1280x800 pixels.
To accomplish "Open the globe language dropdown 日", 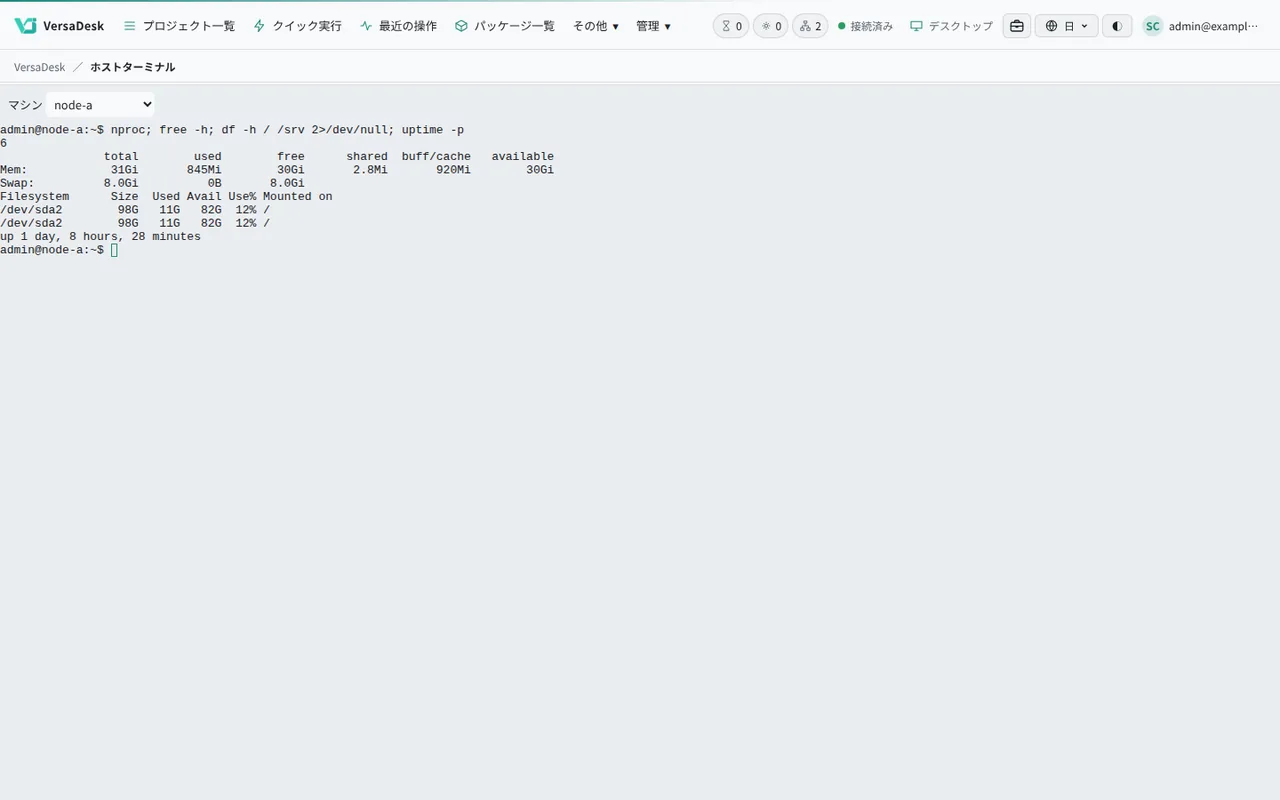I will (x=1067, y=26).
